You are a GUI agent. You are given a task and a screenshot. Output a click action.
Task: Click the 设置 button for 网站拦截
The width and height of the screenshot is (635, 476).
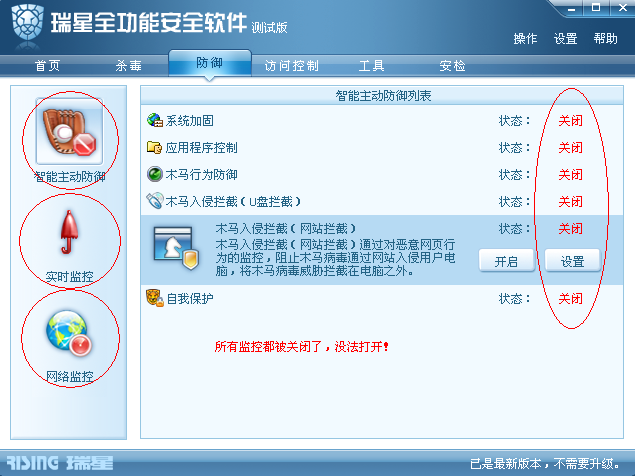(x=572, y=261)
